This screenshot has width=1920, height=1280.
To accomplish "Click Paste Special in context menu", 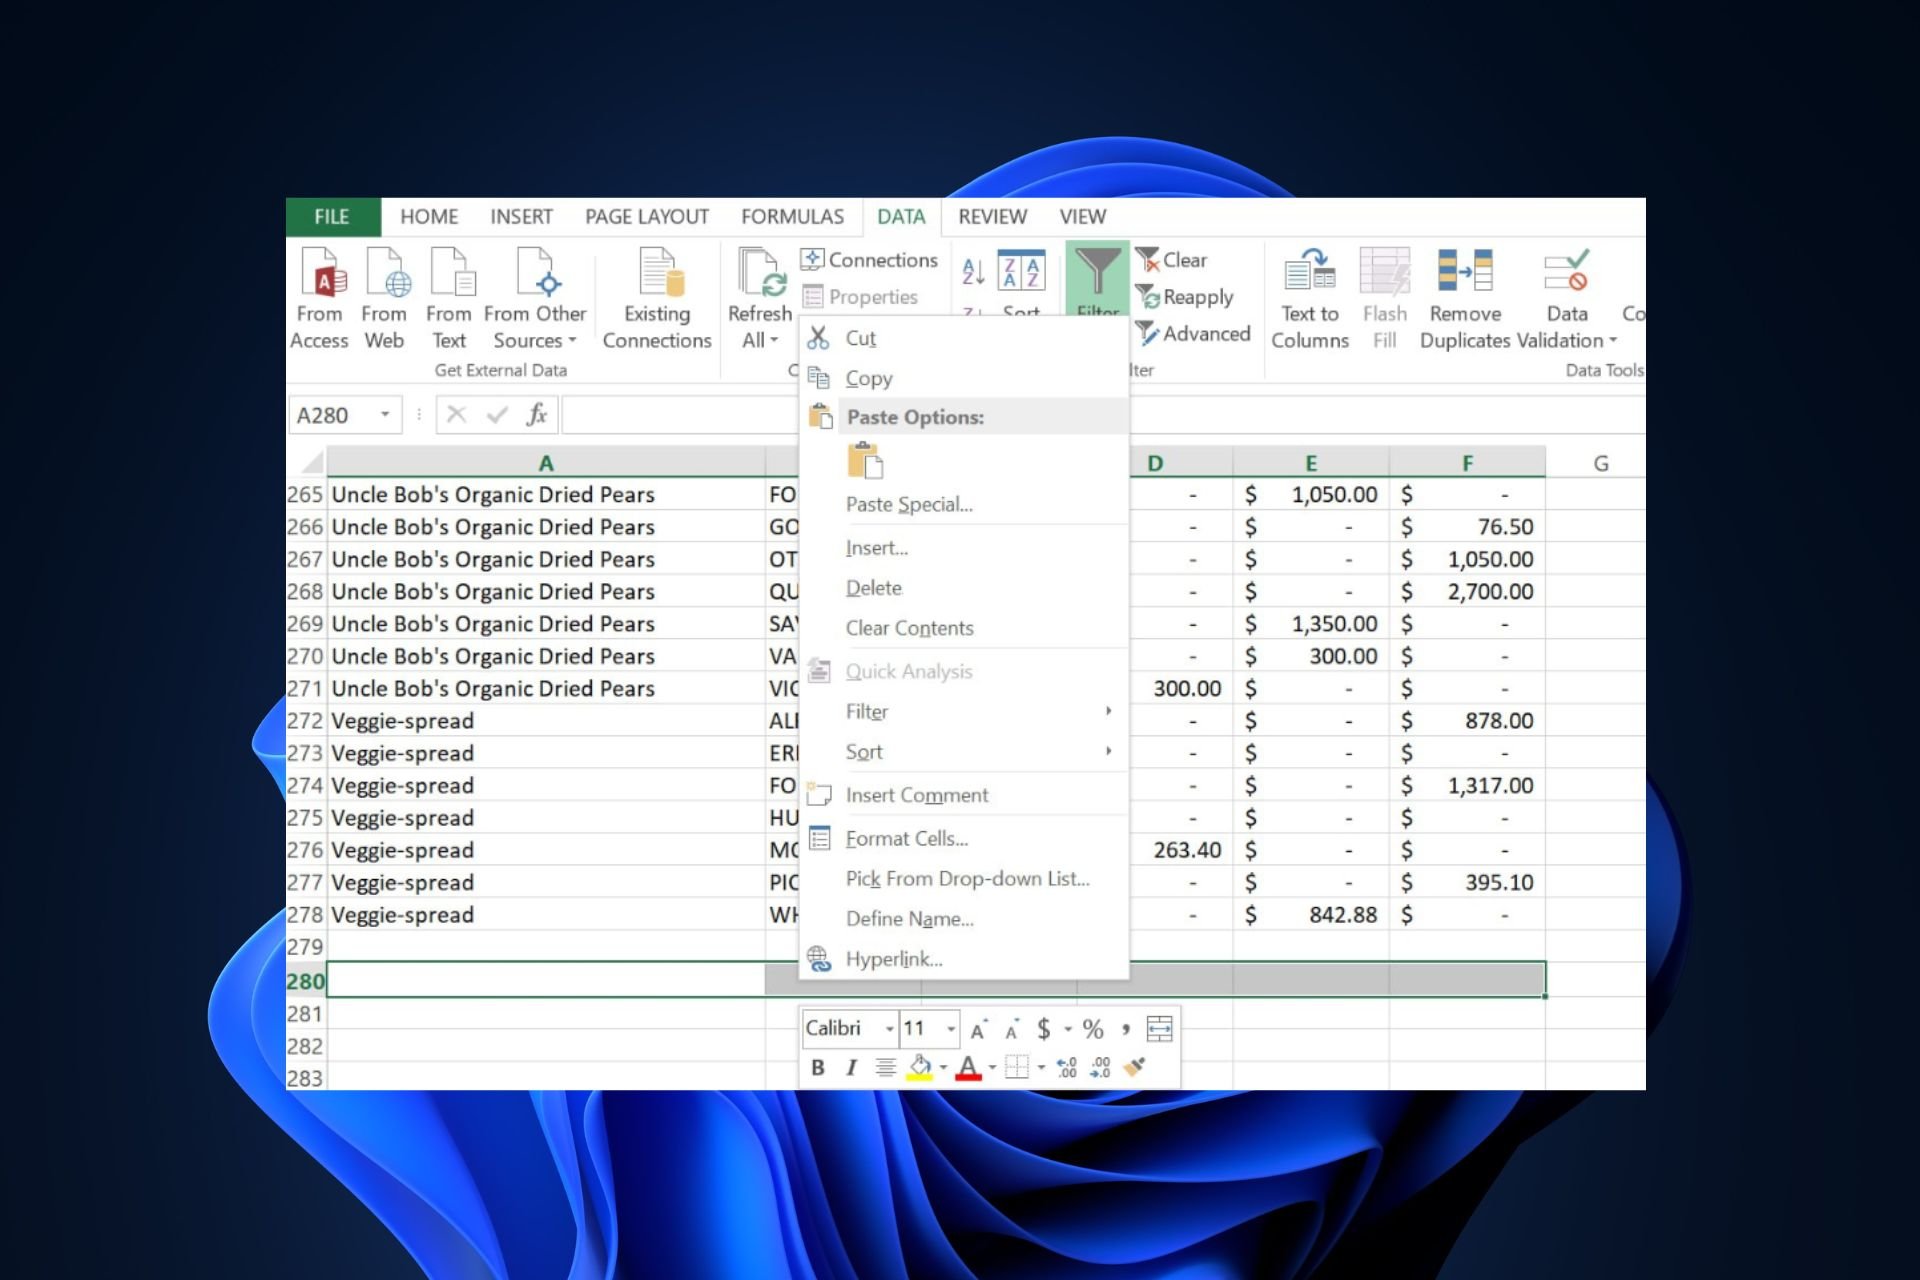I will click(x=909, y=503).
